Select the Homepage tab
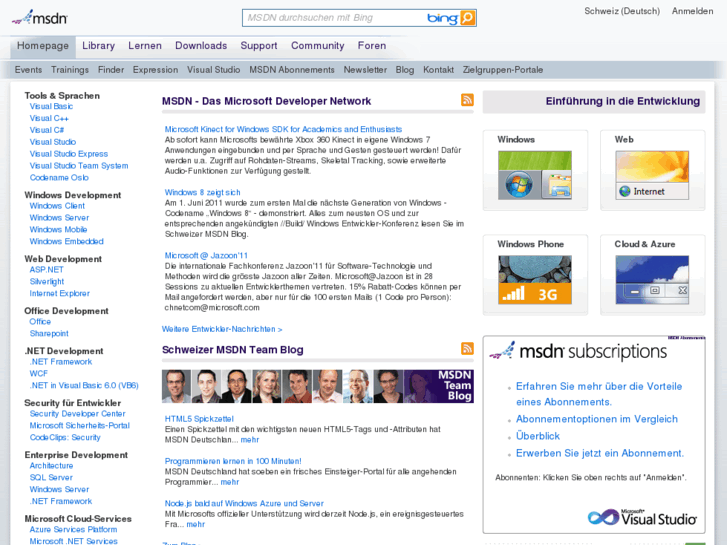 pyautogui.click(x=43, y=46)
